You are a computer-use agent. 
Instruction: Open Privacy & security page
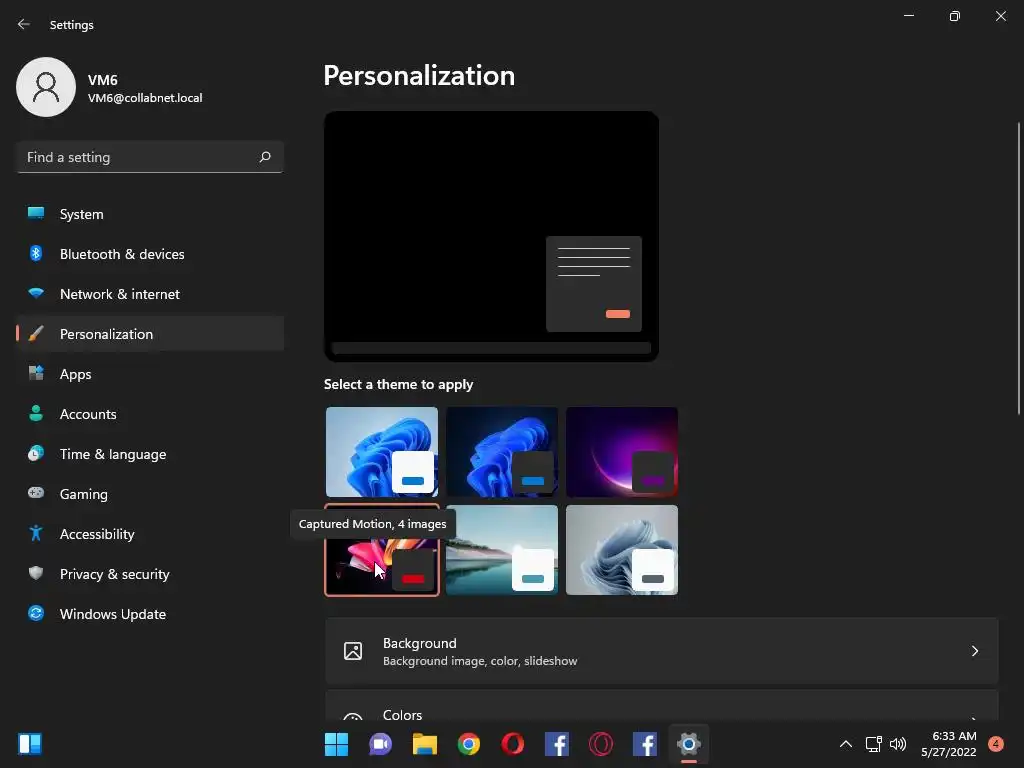pyautogui.click(x=150, y=573)
